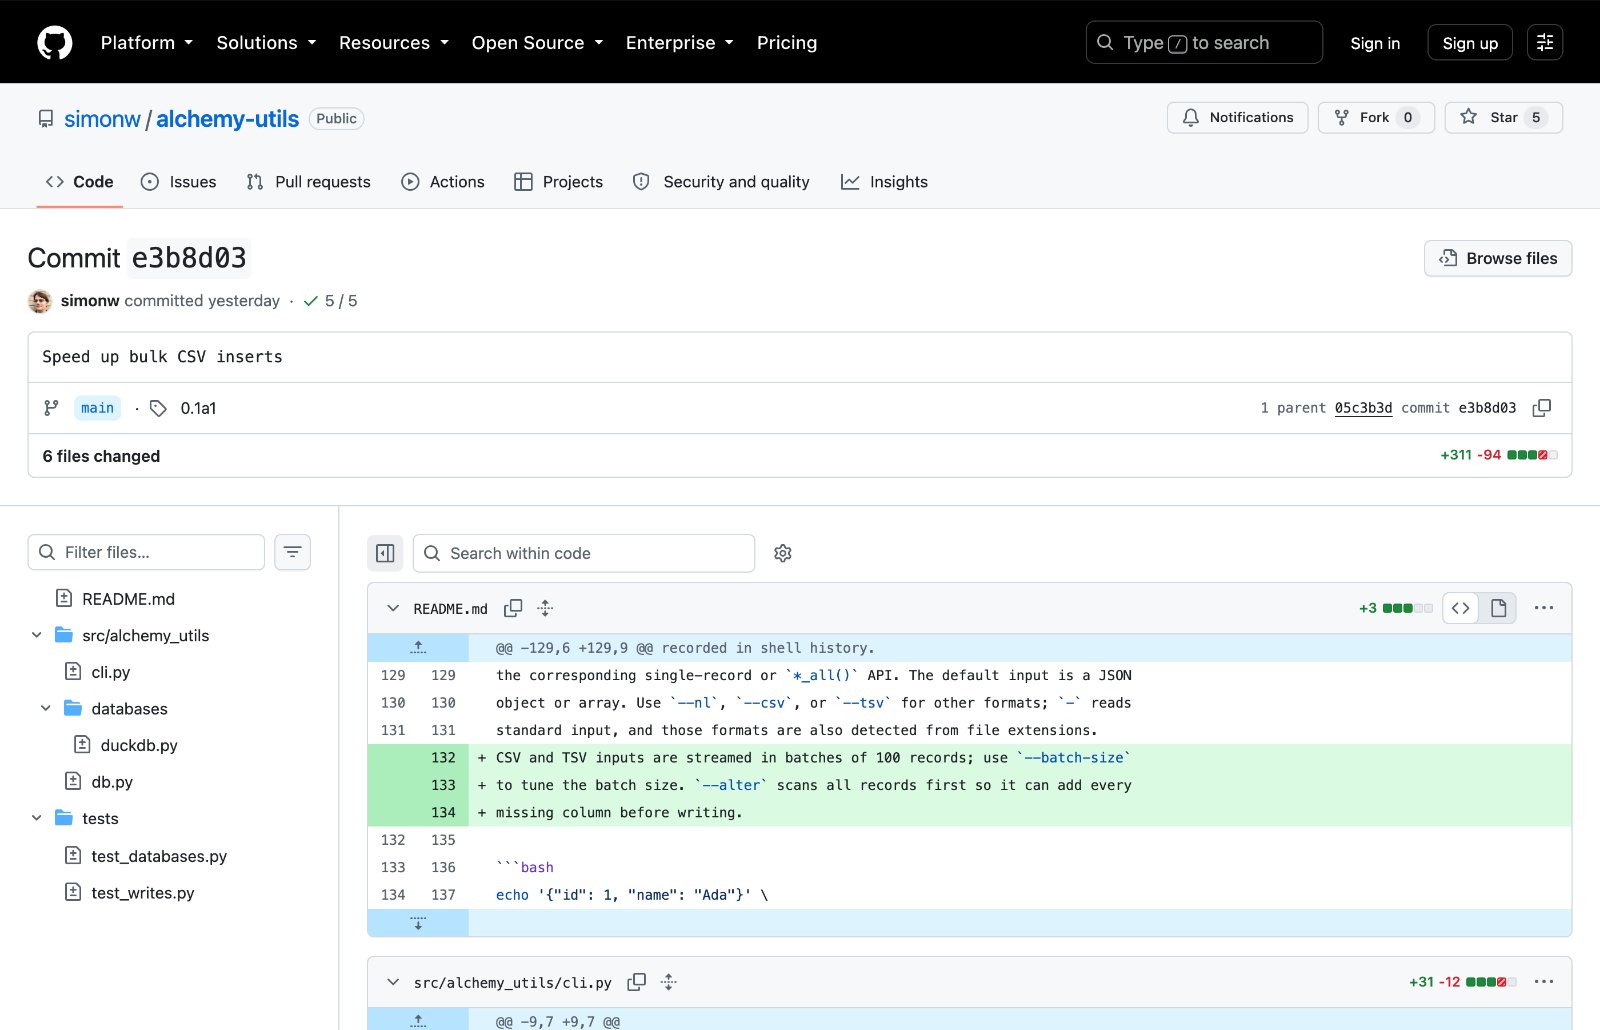Image resolution: width=1600 pixels, height=1030 pixels.
Task: Open the diff view settings gear
Action: pos(783,553)
